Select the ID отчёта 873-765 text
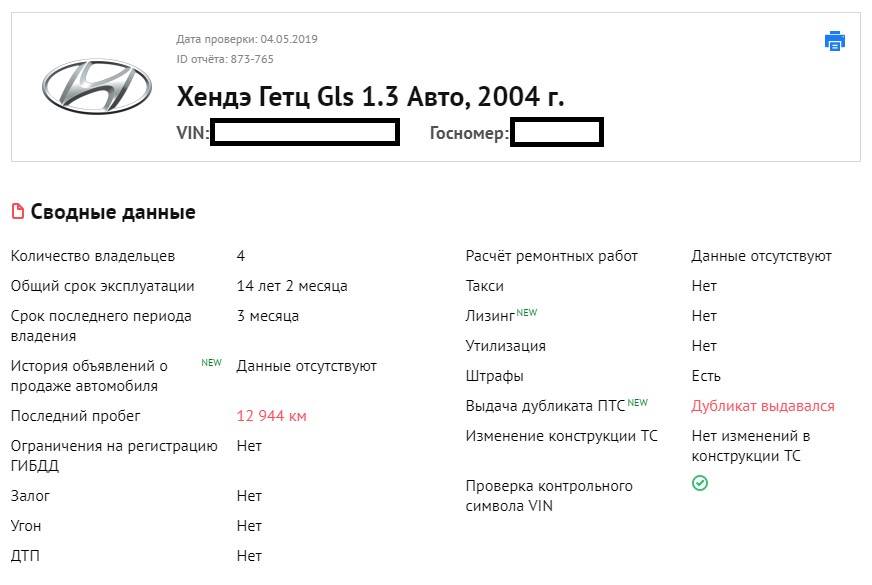The image size is (872, 585). point(225,59)
